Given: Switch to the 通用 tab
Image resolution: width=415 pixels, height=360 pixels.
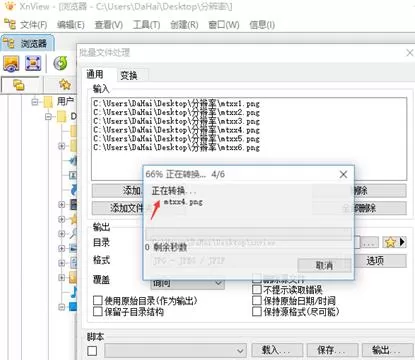Looking at the screenshot, I should (95, 74).
